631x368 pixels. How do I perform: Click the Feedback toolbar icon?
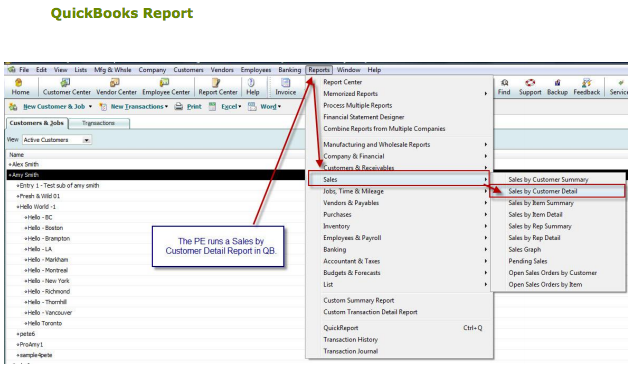click(587, 83)
